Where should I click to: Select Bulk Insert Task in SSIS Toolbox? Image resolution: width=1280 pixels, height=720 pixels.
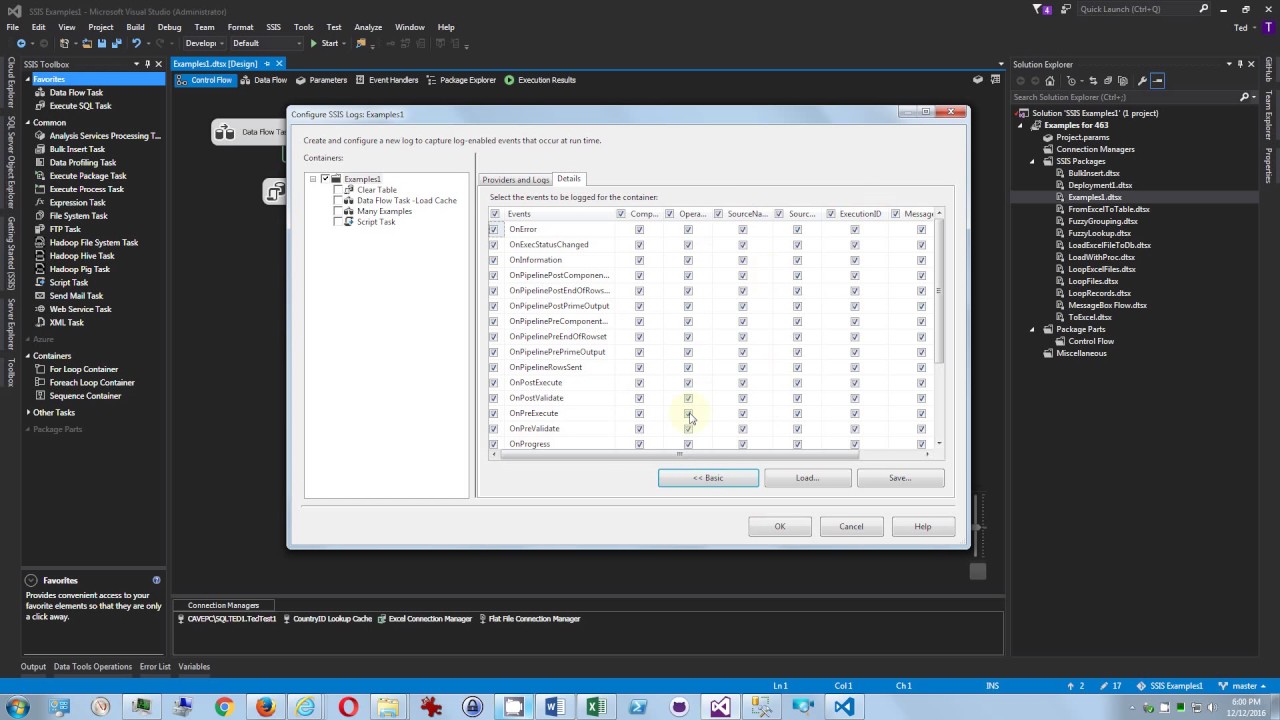pyautogui.click(x=77, y=149)
